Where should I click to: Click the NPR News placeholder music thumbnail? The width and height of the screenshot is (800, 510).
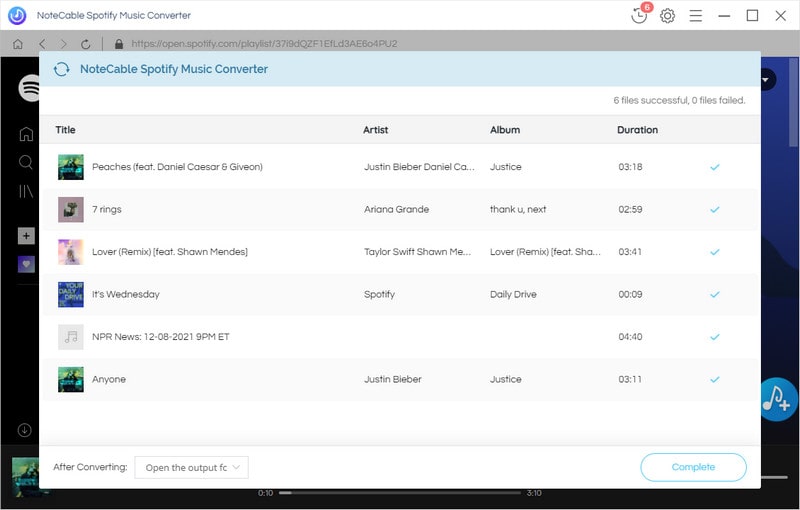(x=71, y=337)
